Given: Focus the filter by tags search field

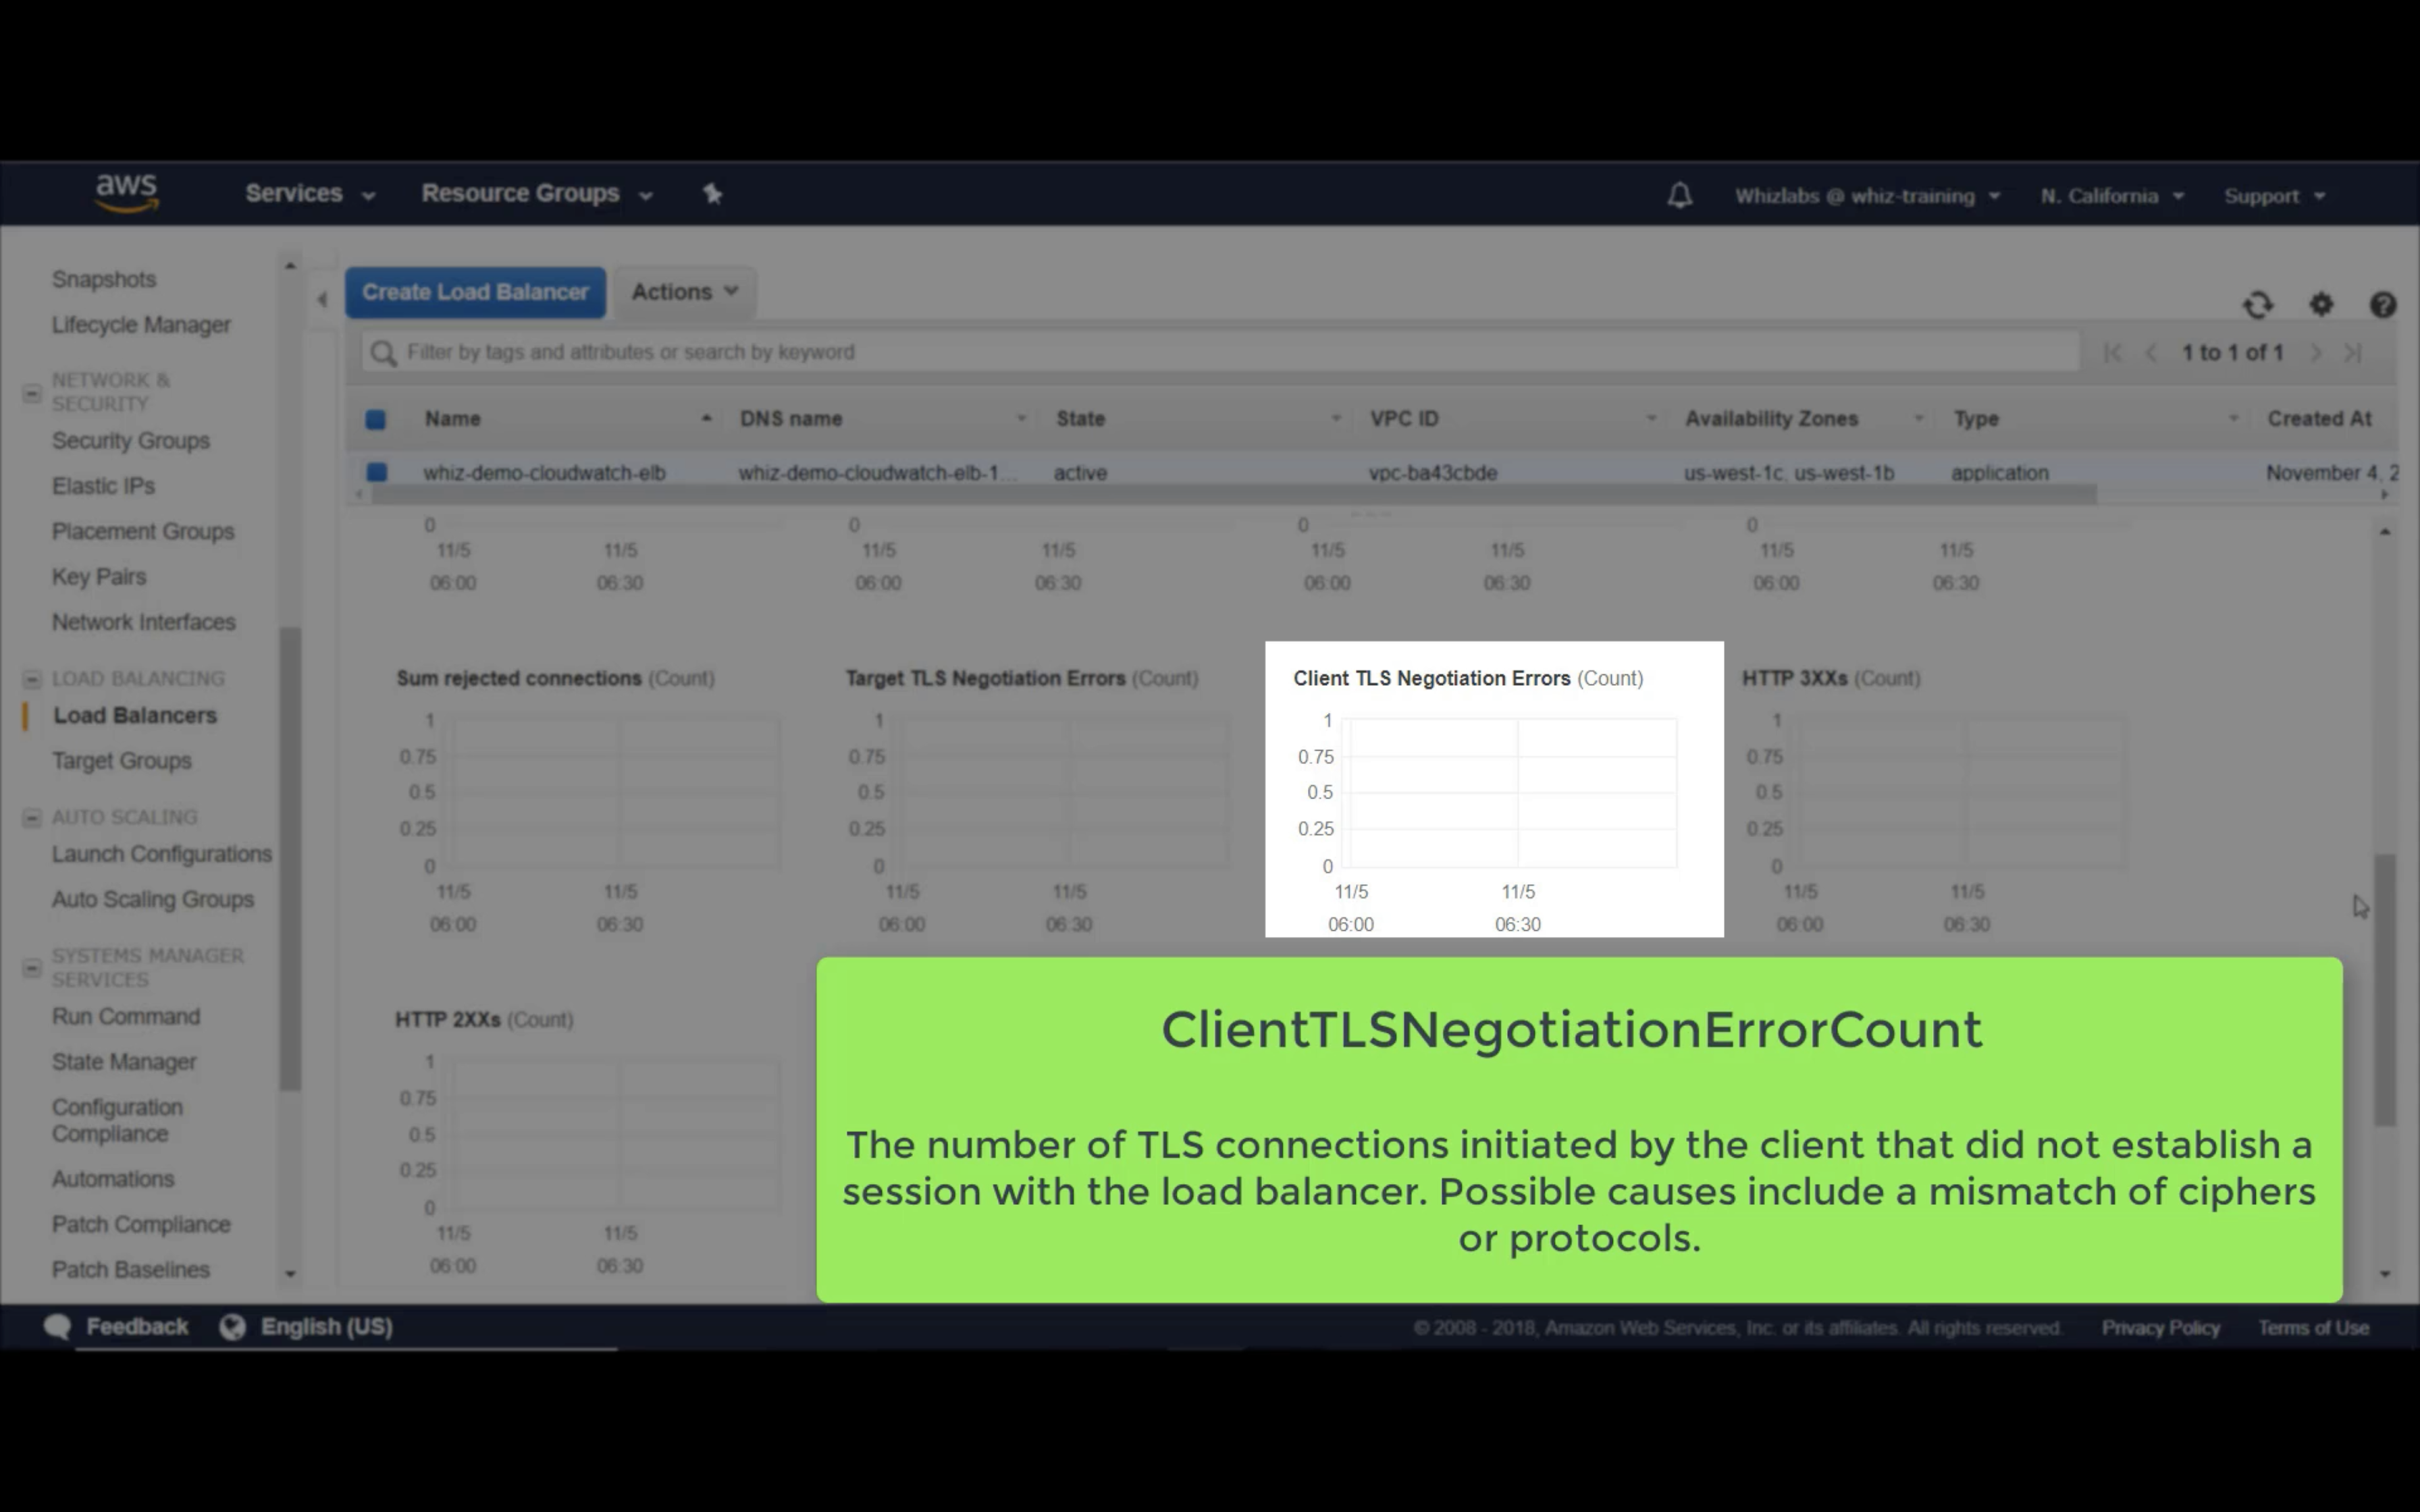Looking at the screenshot, I should click(1220, 352).
